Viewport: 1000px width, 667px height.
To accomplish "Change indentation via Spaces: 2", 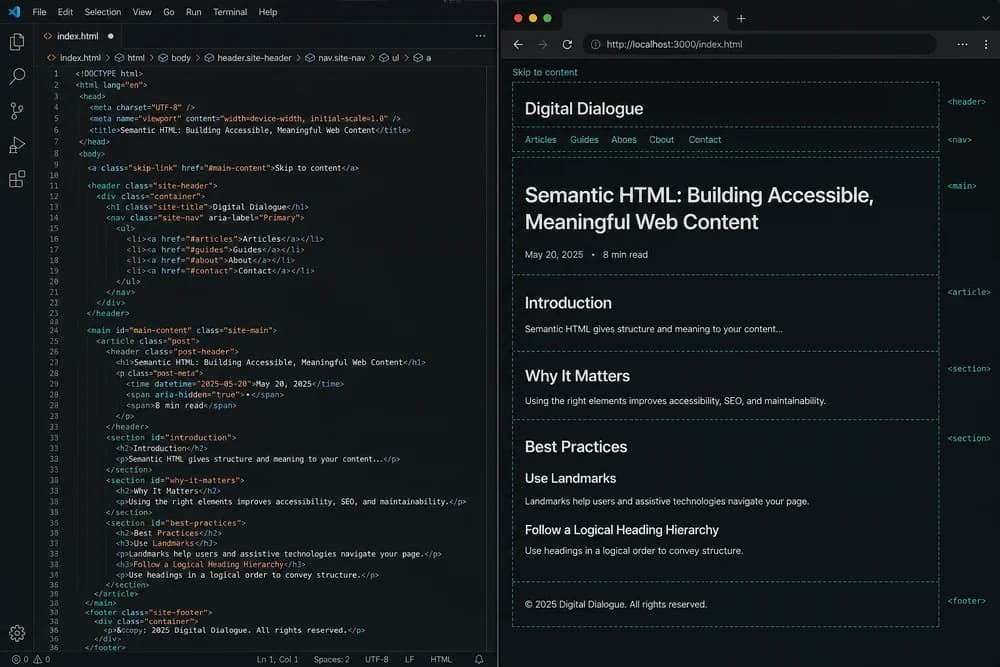I will [x=331, y=659].
